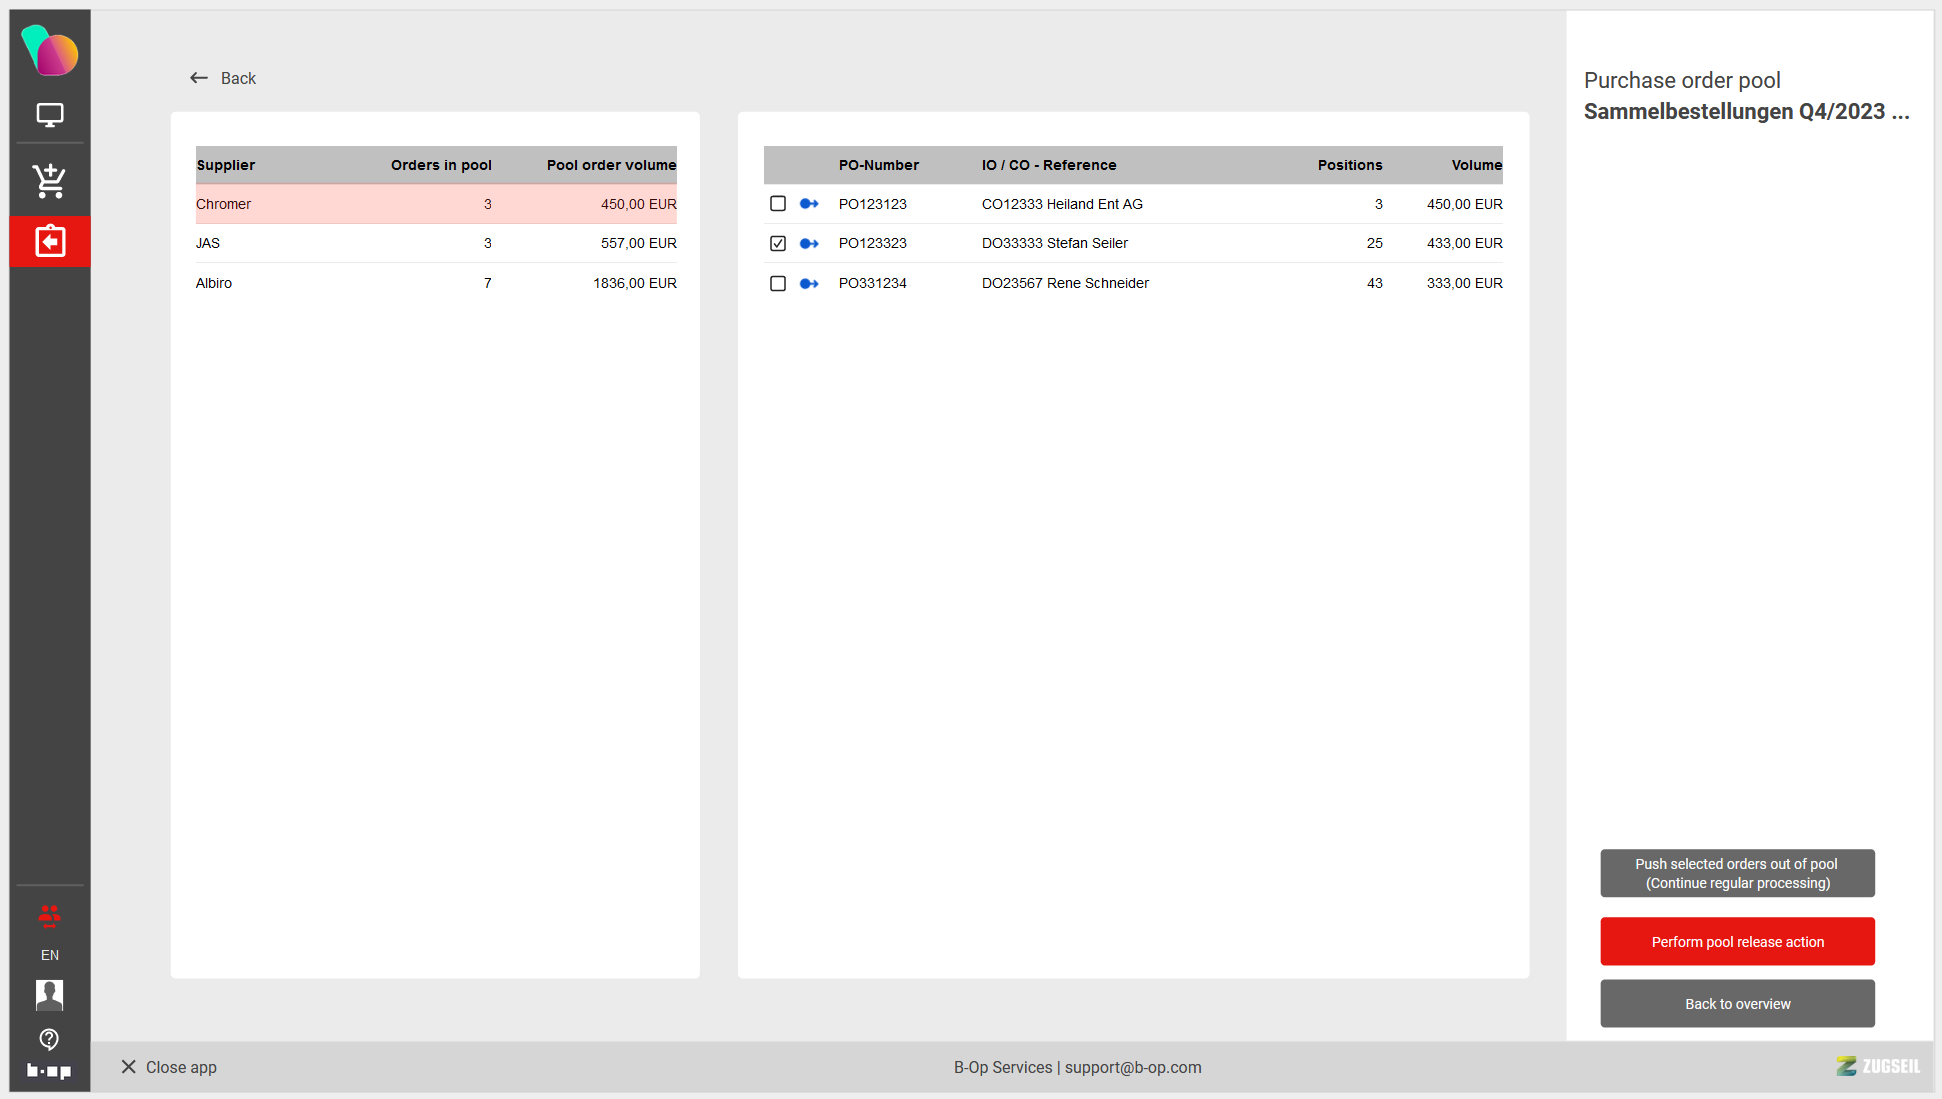Open the user profile avatar icon
1942x1099 pixels.
50,994
